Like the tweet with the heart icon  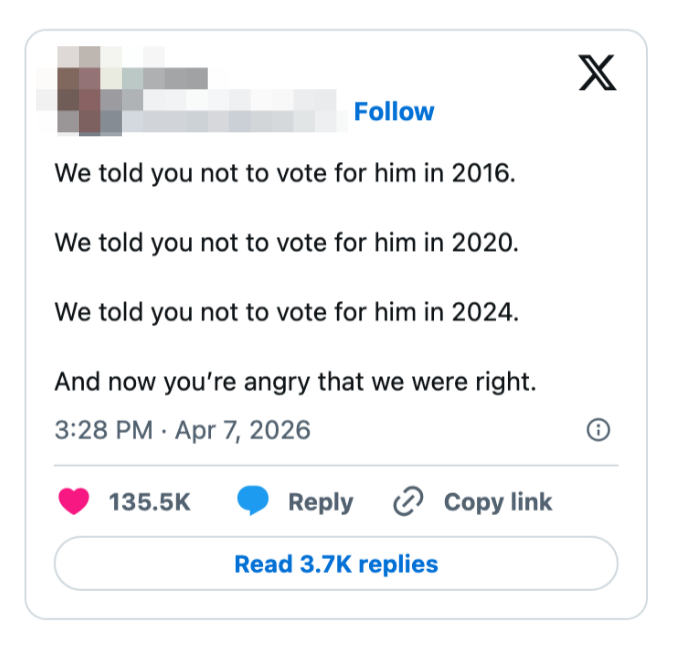[x=74, y=501]
